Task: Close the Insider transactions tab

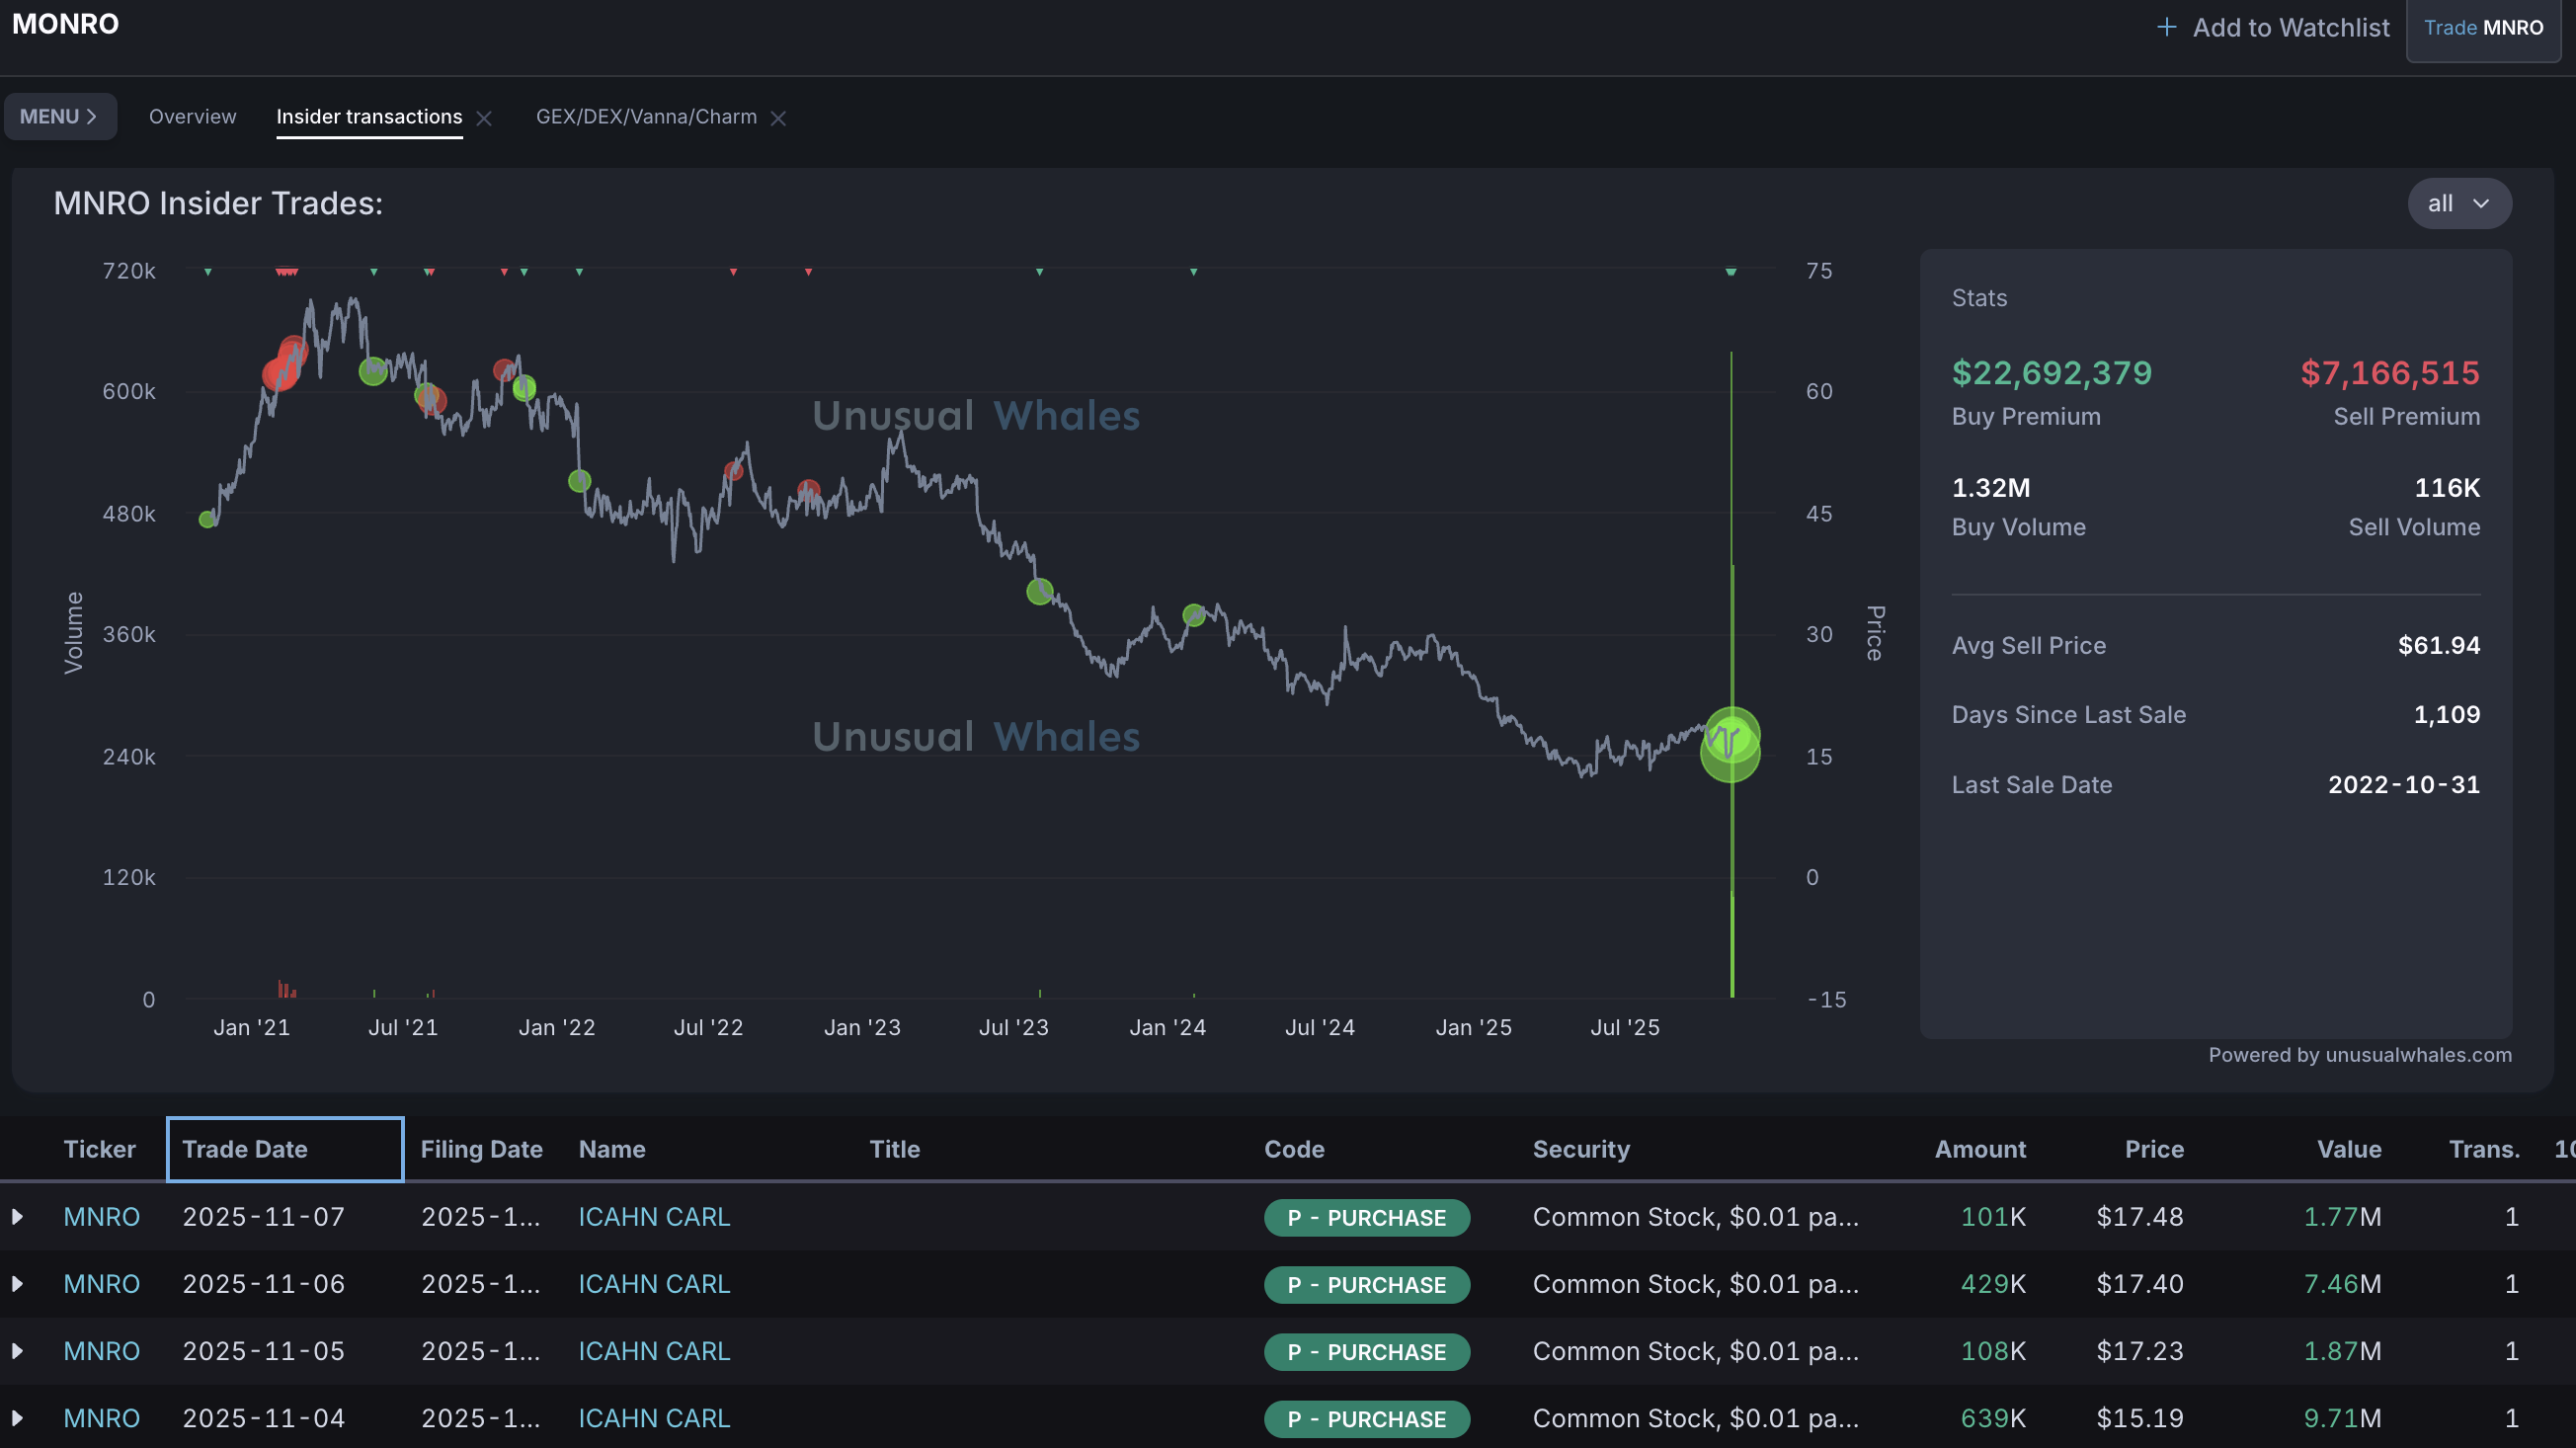Action: coord(484,118)
